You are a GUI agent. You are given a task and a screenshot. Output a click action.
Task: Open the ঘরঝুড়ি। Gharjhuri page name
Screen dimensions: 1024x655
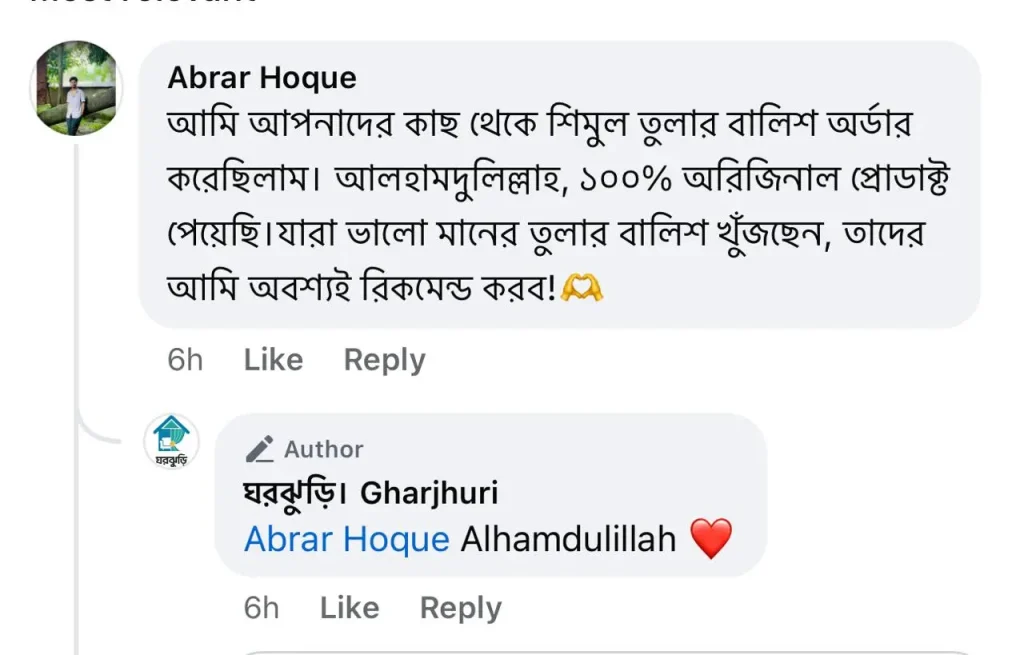coord(371,493)
